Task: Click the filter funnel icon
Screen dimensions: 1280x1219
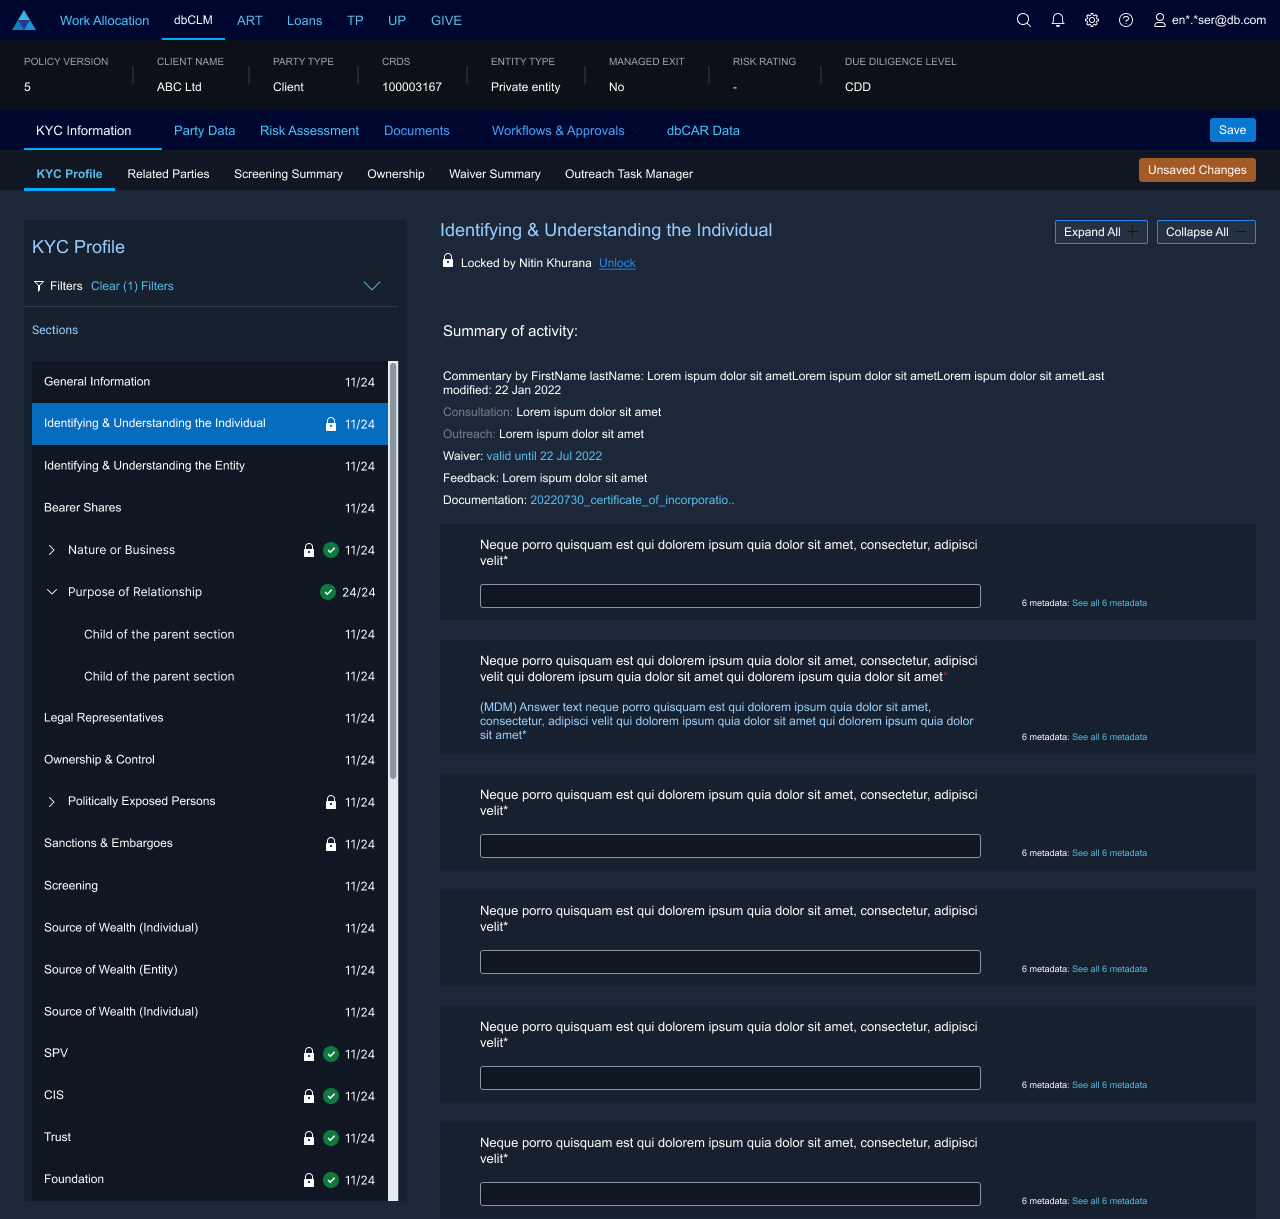Action: click(x=39, y=286)
